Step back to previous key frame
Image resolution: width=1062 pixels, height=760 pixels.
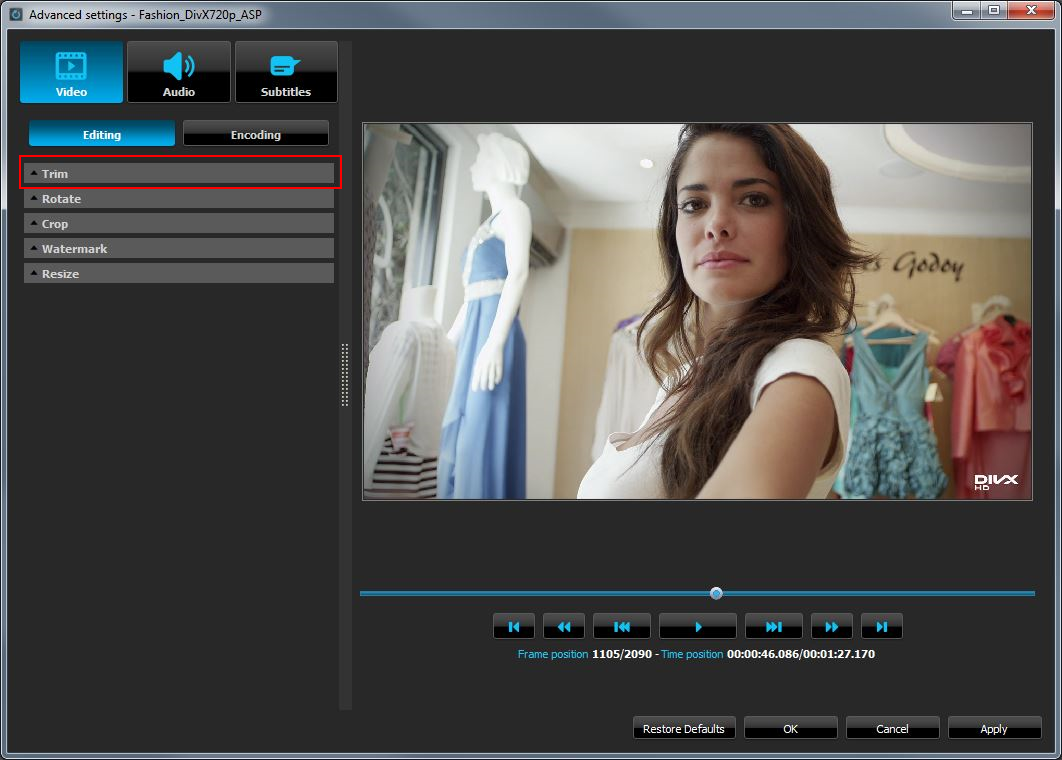coord(621,626)
